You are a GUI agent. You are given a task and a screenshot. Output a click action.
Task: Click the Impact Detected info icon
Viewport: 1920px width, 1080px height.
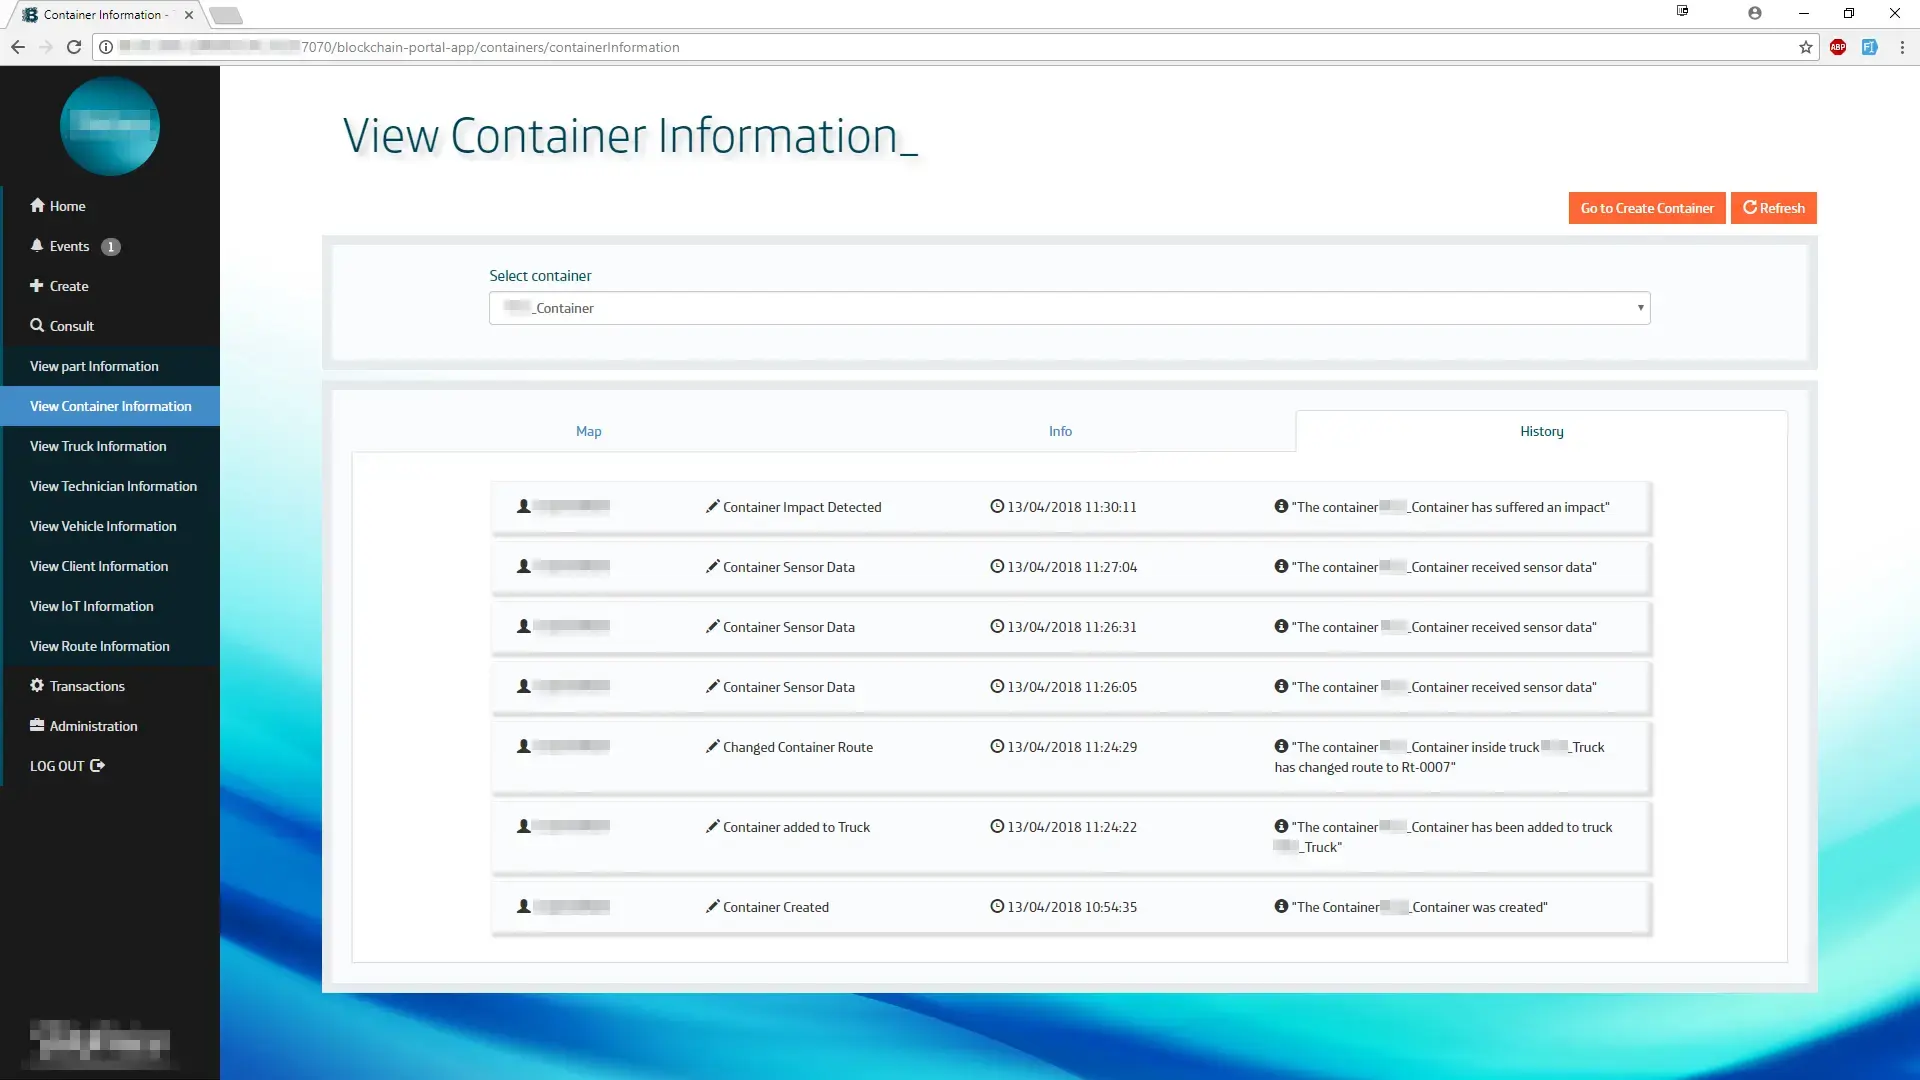coord(1281,506)
